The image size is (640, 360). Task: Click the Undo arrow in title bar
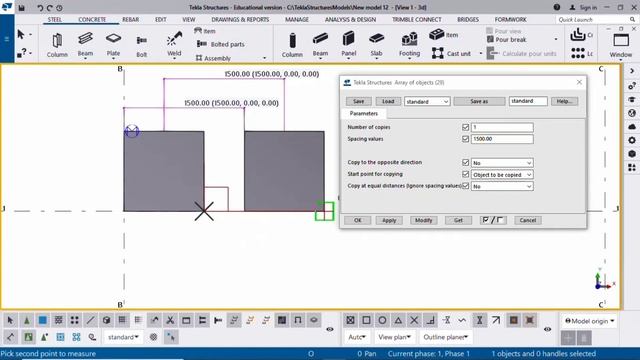pos(40,7)
